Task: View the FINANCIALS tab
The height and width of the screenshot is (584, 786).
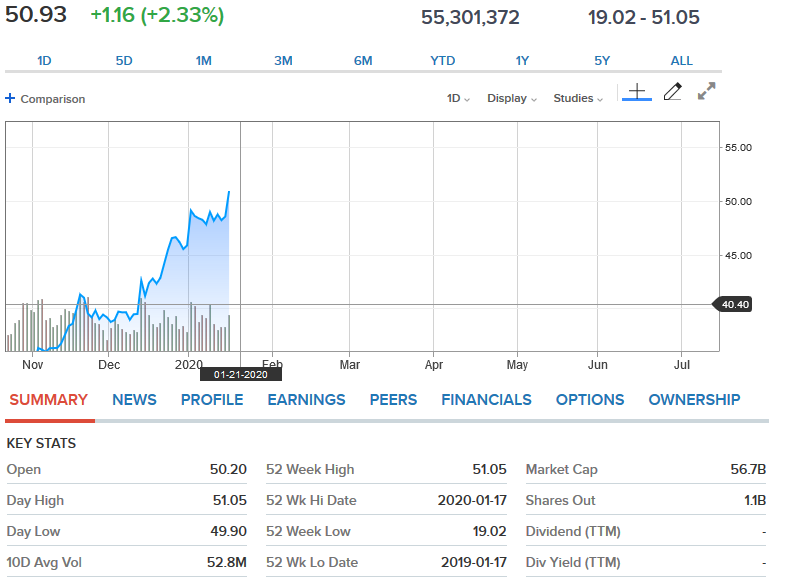Action: coord(486,400)
